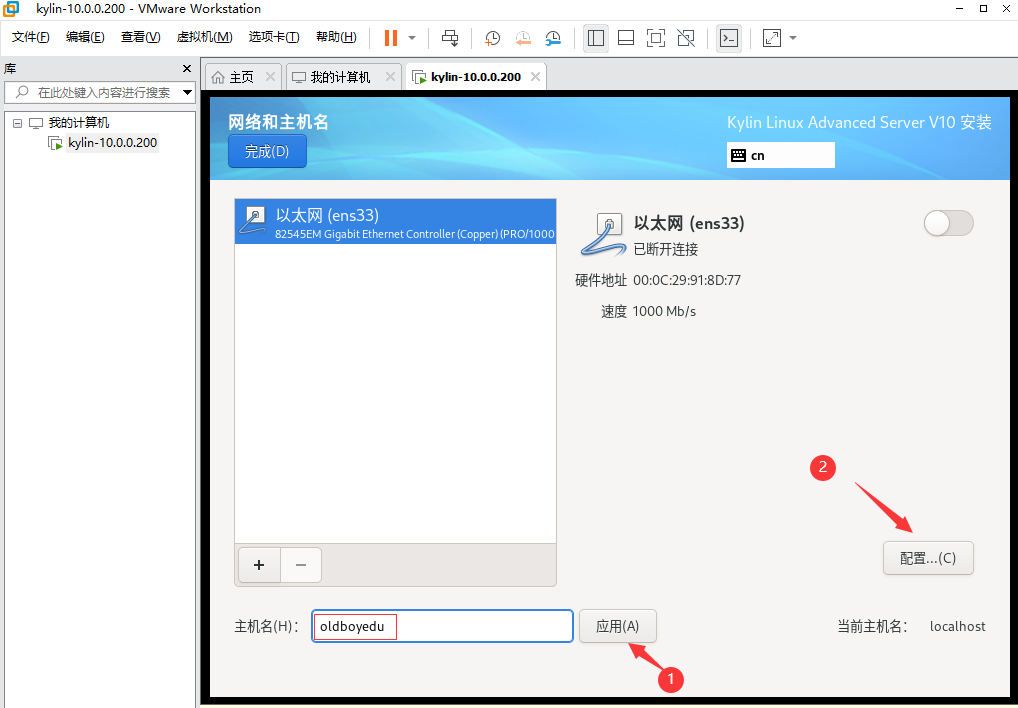Open the 选项卡(T) menu
Screen dimensions: 1018x708
tap(274, 37)
